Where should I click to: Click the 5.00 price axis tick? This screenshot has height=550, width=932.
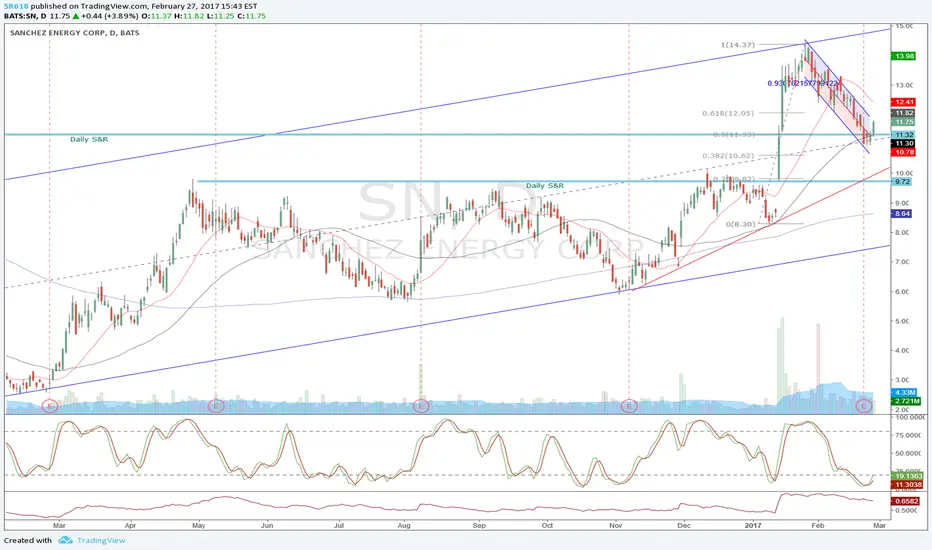(902, 321)
